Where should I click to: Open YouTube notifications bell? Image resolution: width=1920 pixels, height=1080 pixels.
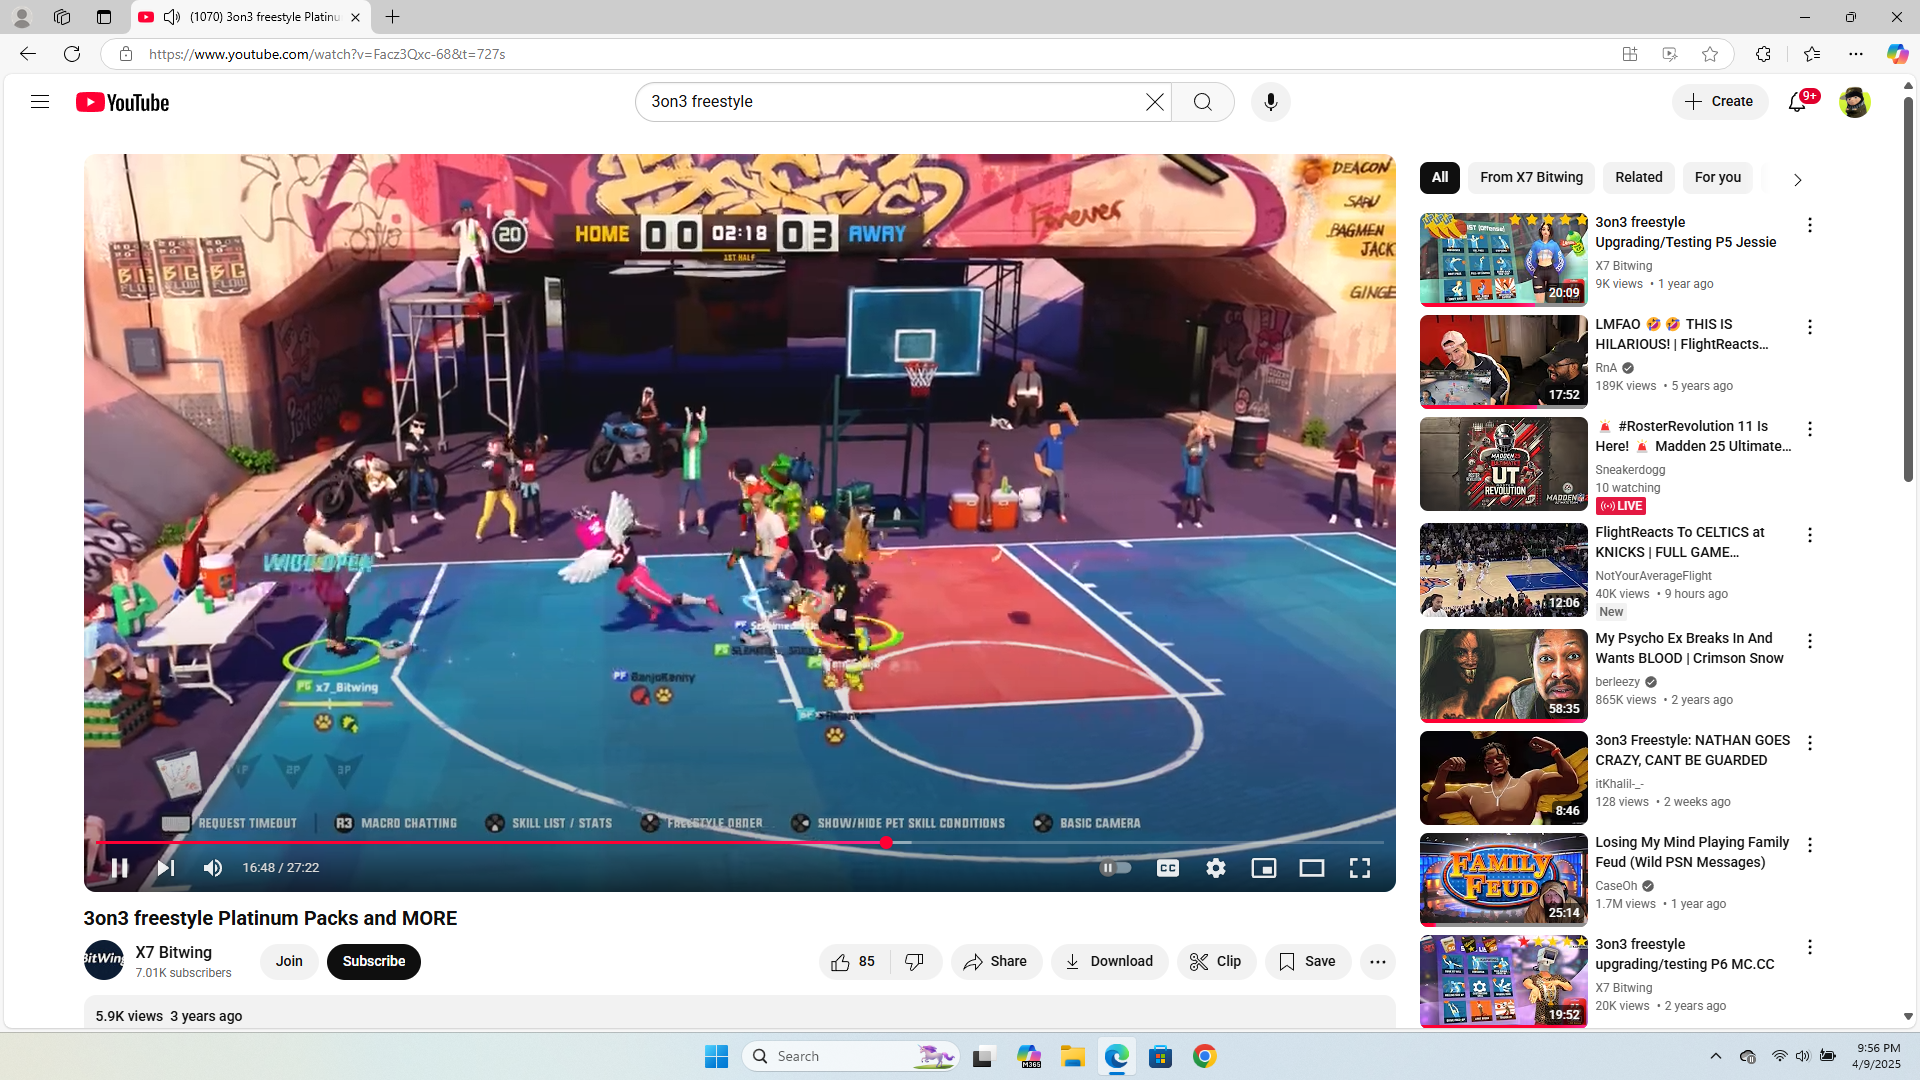click(x=1797, y=102)
